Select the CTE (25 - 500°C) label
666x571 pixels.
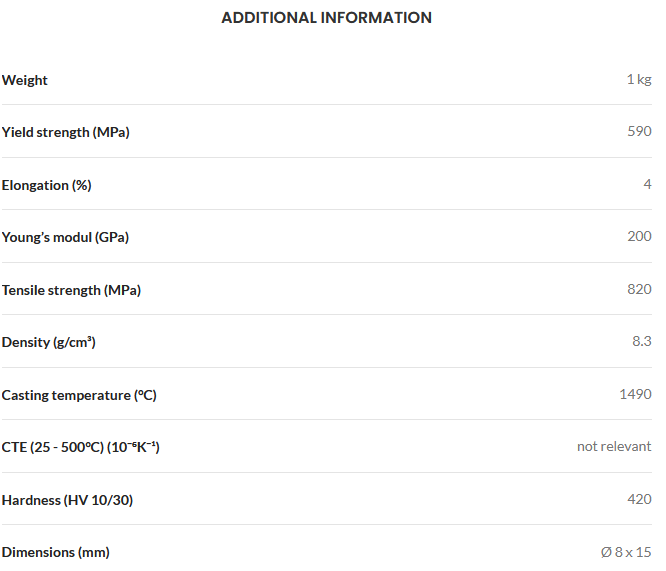point(80,447)
